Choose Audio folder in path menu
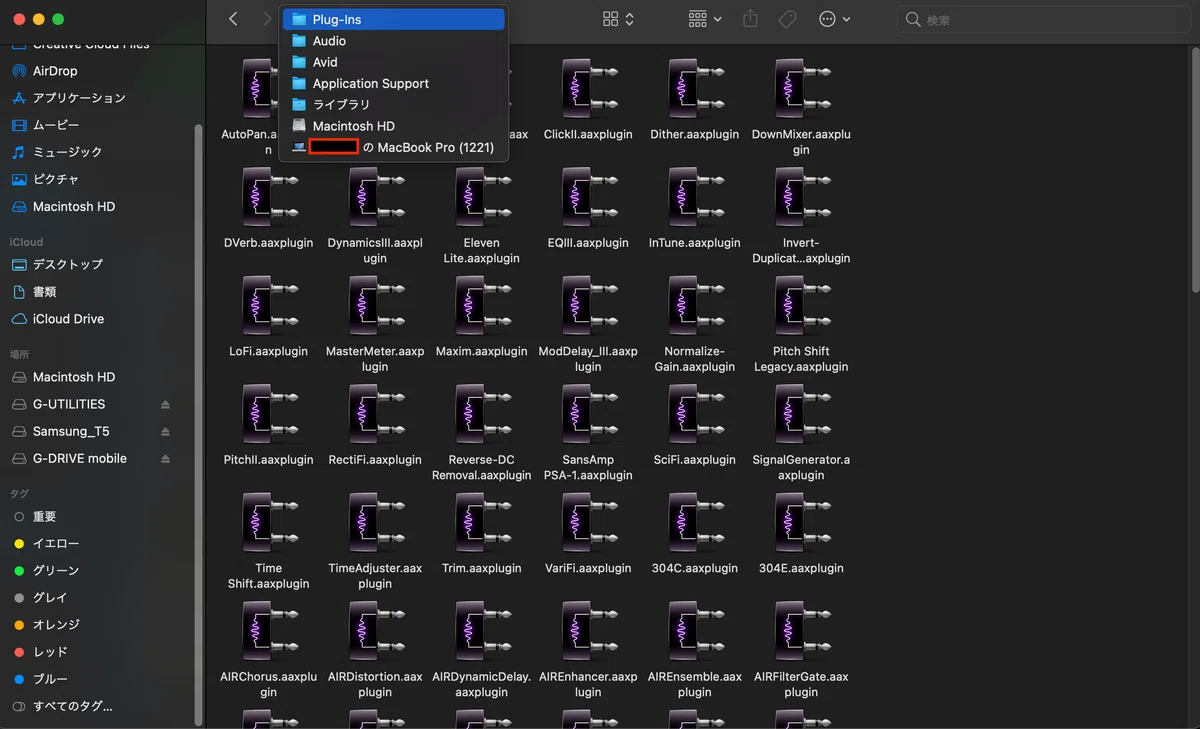This screenshot has width=1200, height=729. click(394, 41)
